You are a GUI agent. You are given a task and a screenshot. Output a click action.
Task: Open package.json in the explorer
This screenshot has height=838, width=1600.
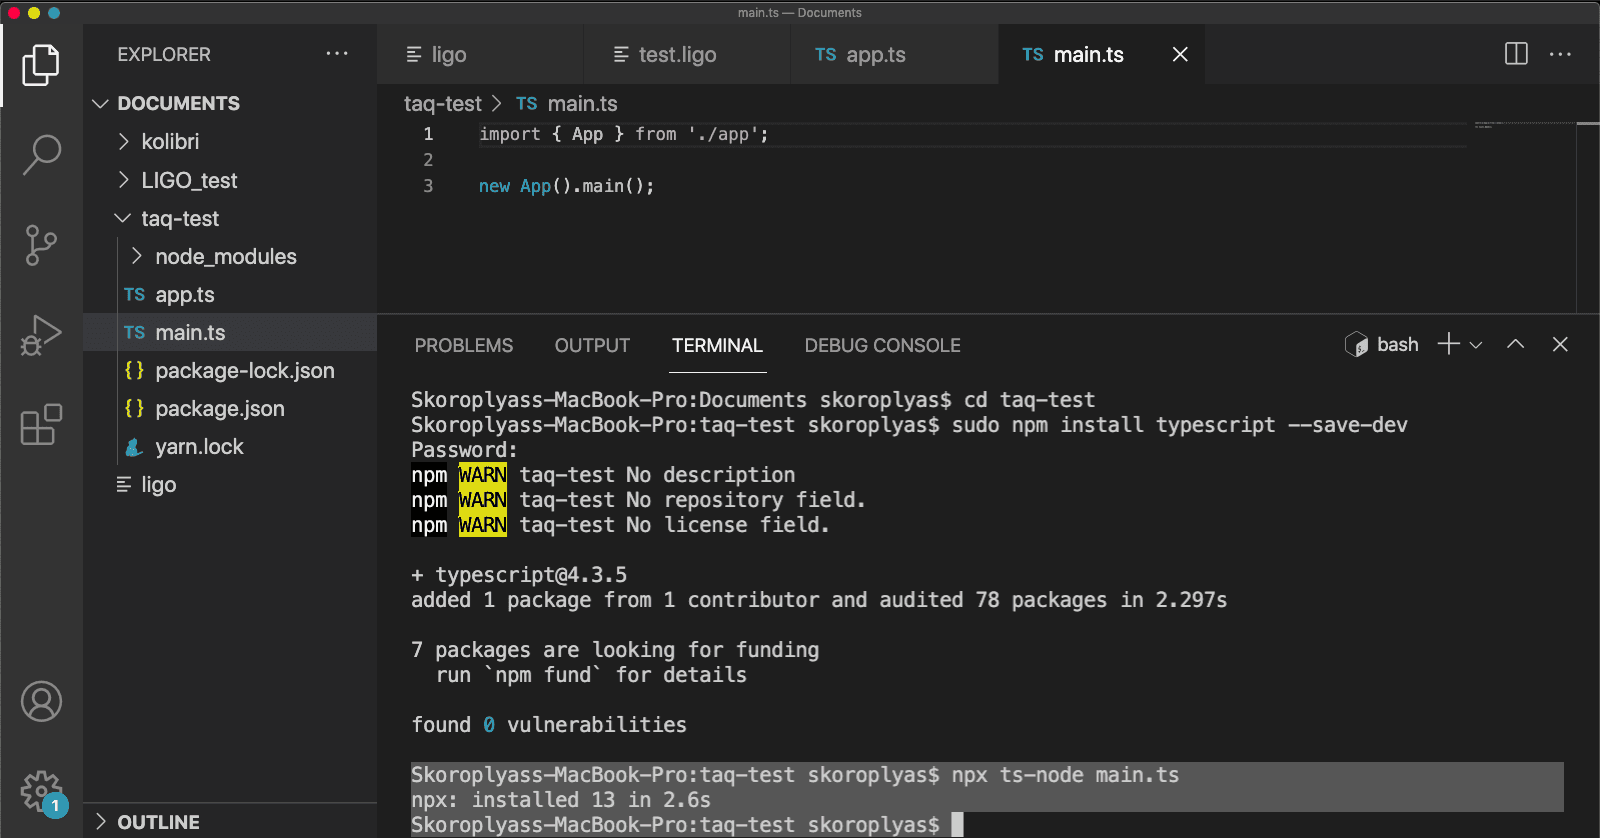click(x=219, y=409)
